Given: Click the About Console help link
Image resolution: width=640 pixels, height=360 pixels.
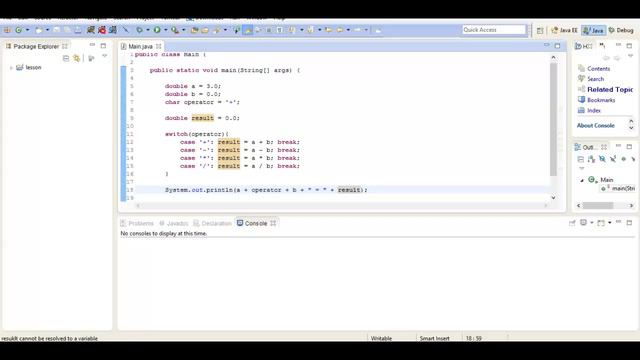Looking at the screenshot, I should tap(596, 125).
